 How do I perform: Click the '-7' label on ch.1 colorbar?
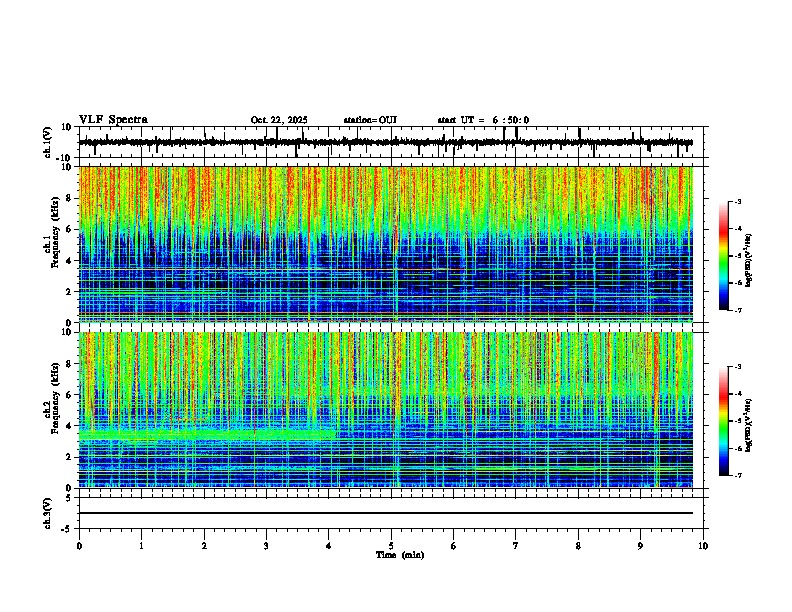737,310
